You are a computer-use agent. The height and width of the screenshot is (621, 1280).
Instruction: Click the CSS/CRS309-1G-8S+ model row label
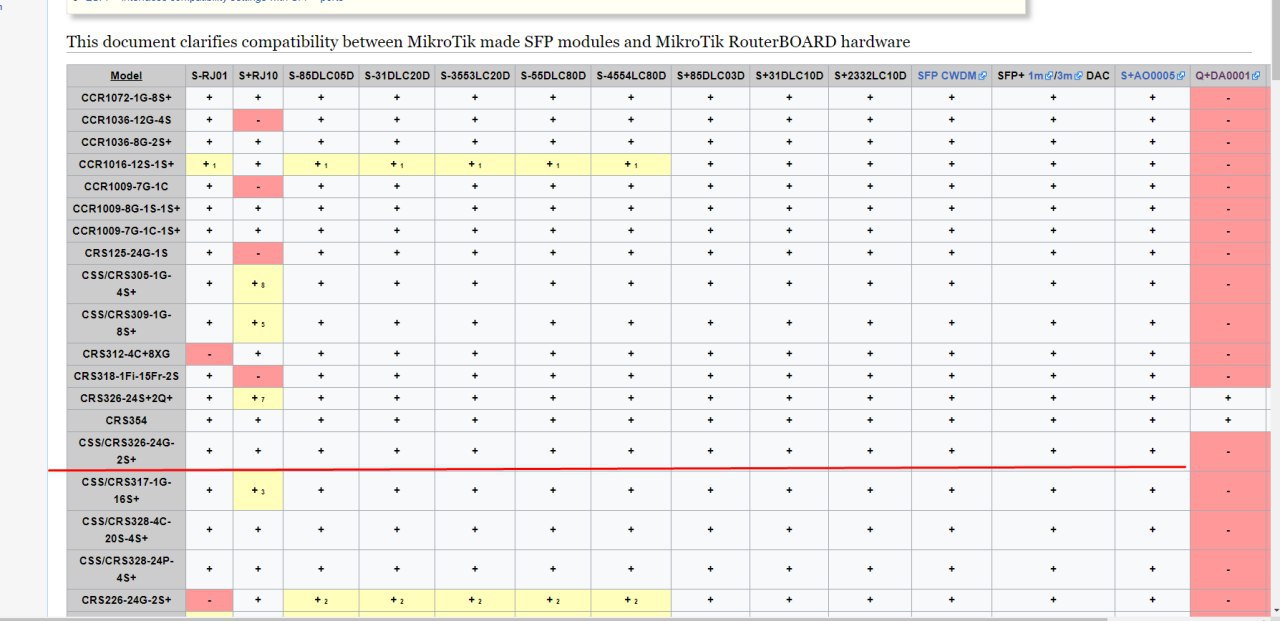point(126,323)
